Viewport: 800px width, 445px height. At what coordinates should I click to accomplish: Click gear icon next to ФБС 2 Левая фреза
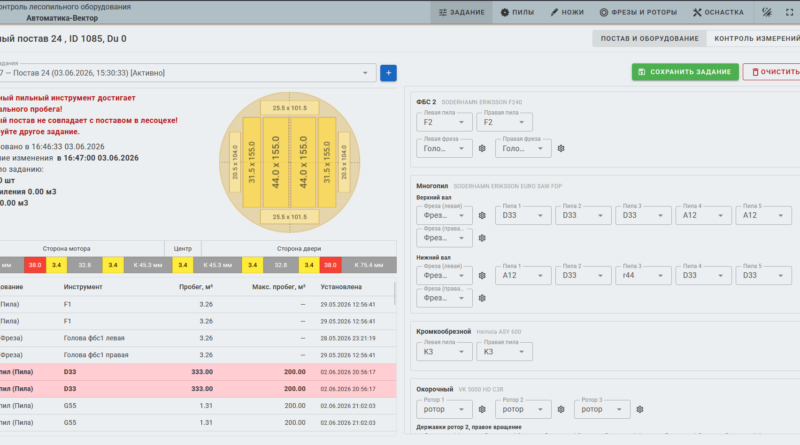click(482, 149)
